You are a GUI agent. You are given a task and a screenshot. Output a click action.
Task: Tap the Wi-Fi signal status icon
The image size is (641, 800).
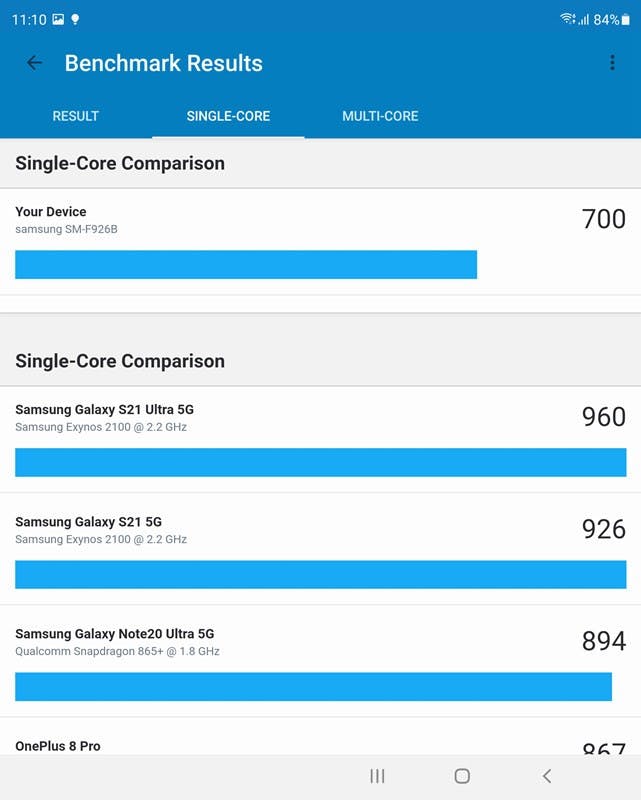(567, 19)
